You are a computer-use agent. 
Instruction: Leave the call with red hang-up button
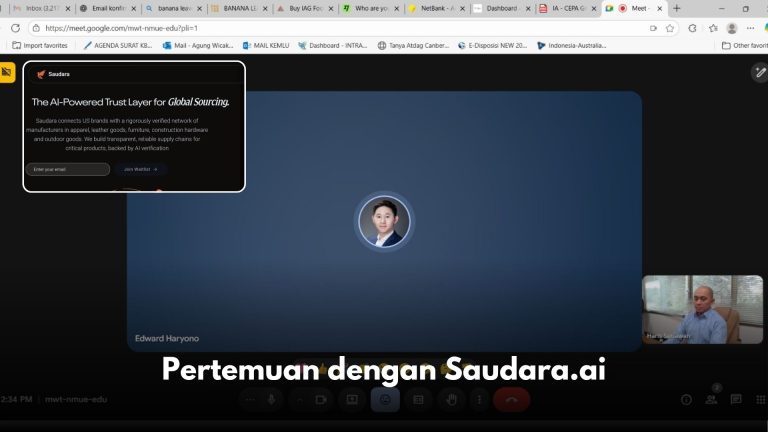tap(511, 400)
